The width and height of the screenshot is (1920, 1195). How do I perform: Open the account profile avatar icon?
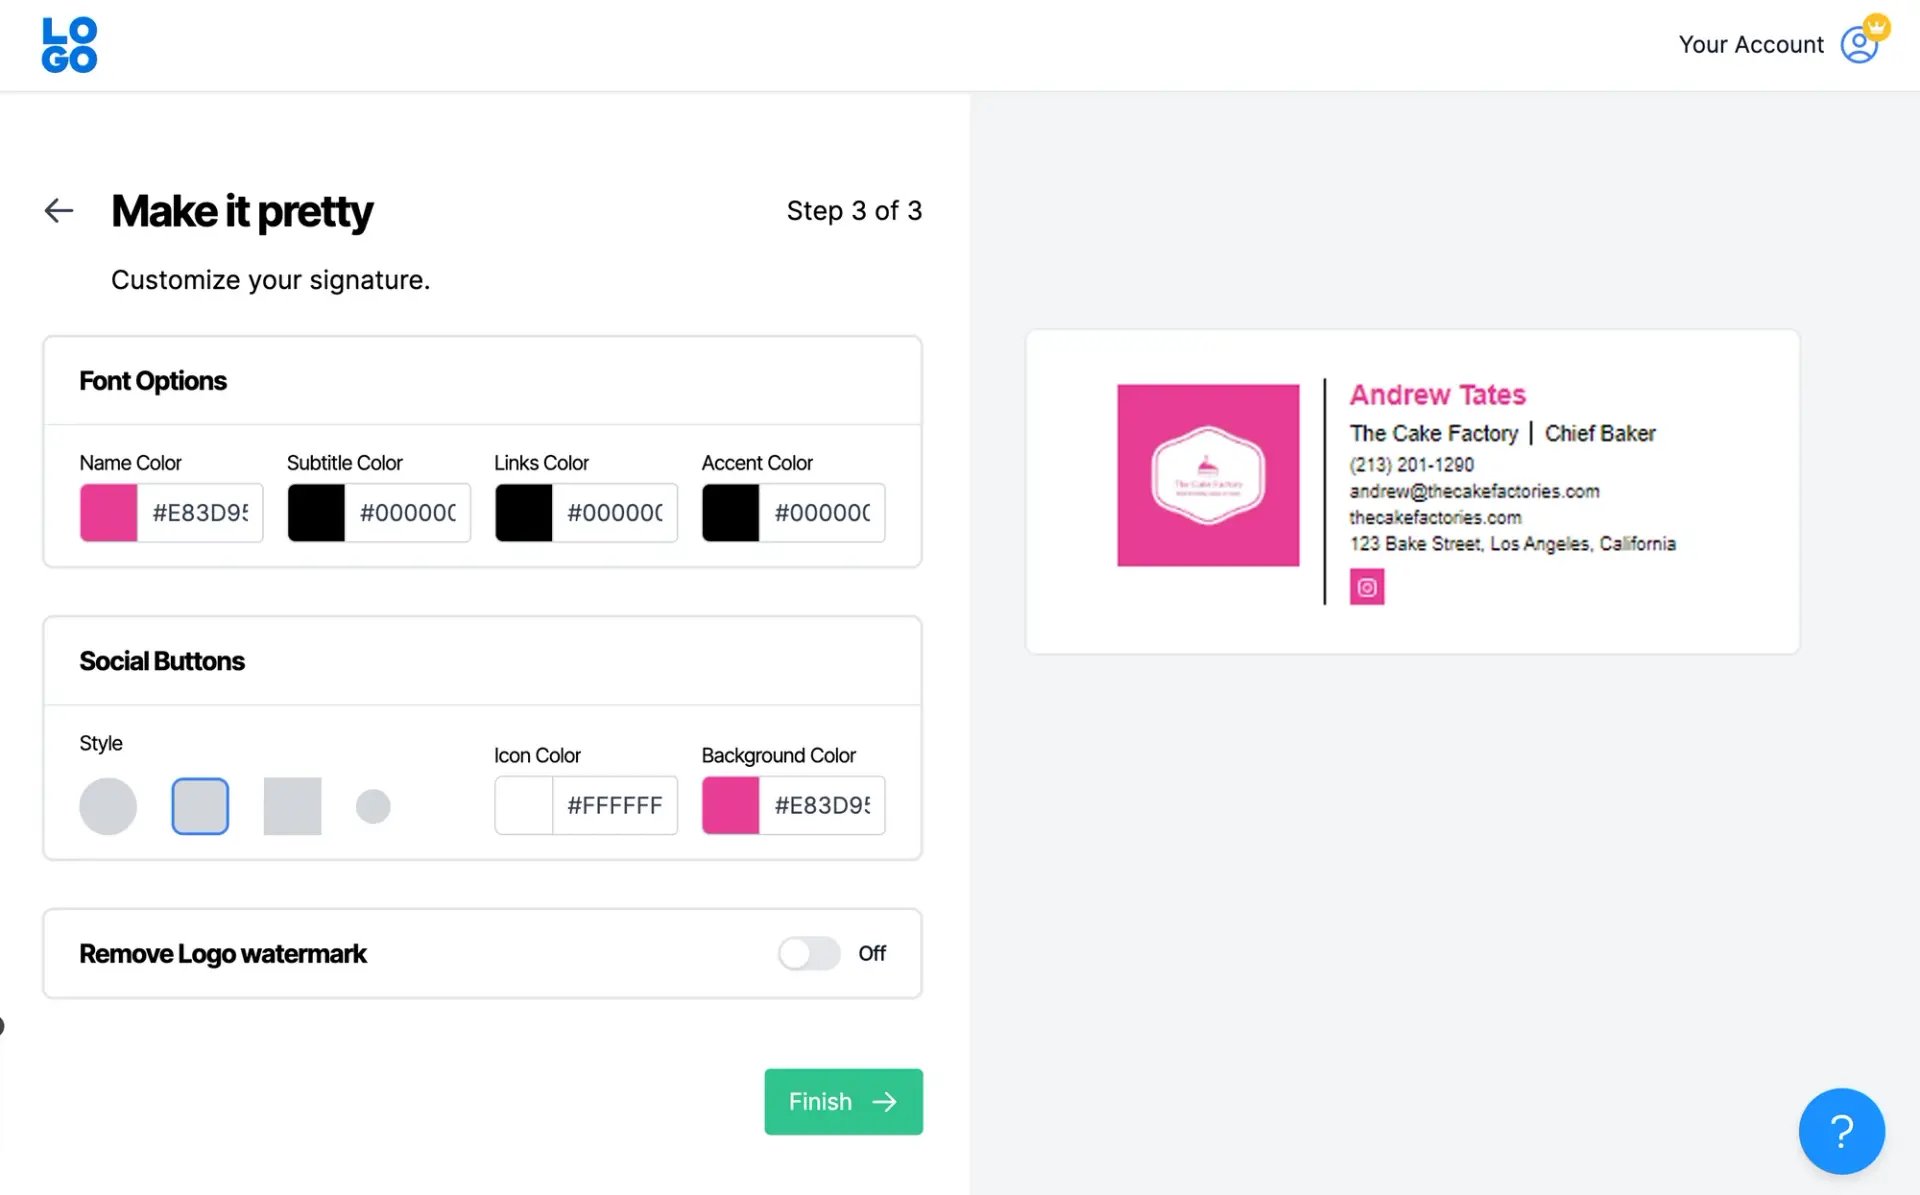pyautogui.click(x=1859, y=45)
